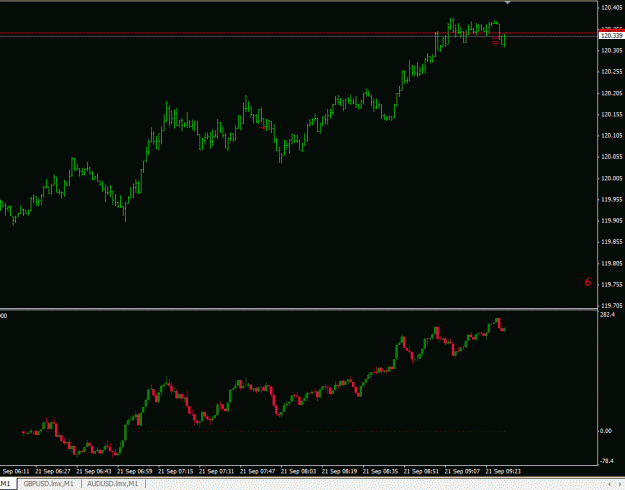Click time axis label 21 Sep 08:03
Screen dimensions: 625x490
coord(299,471)
